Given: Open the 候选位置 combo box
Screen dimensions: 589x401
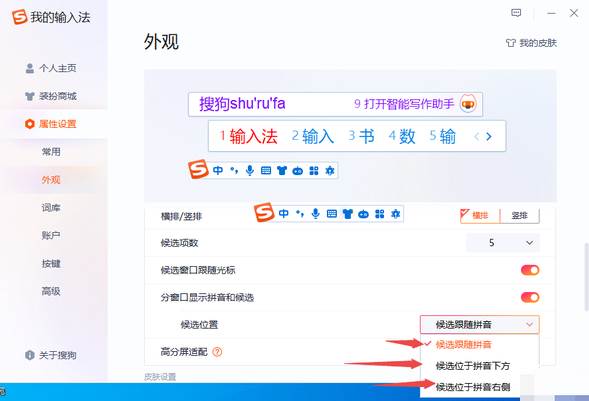Looking at the screenshot, I should click(480, 325).
